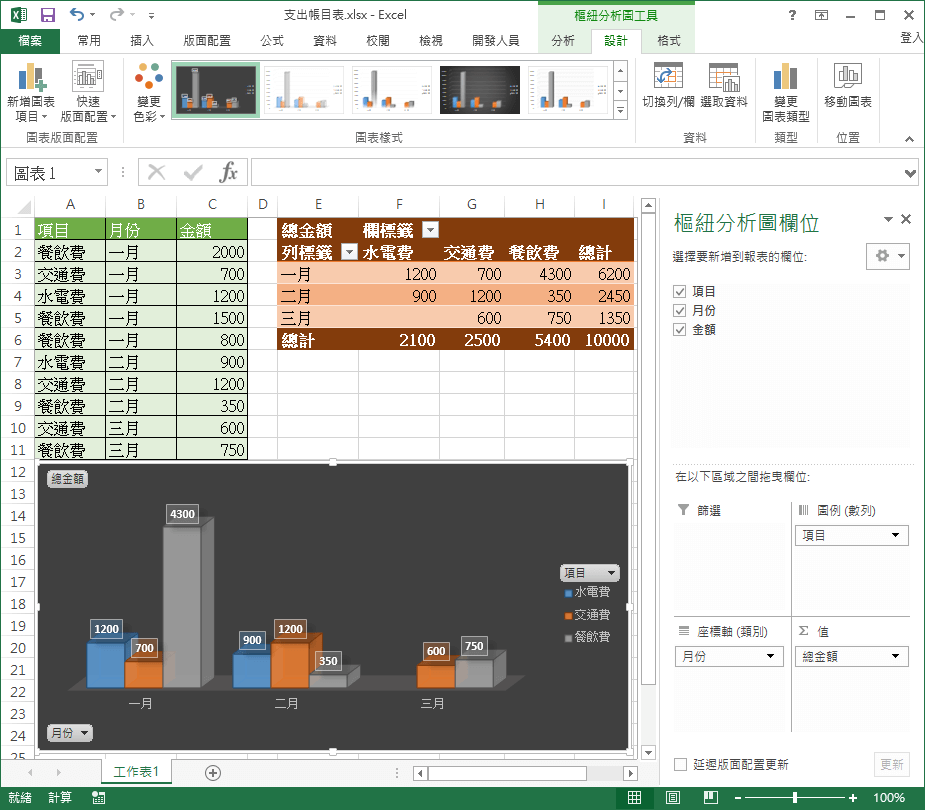Click the 切換列/欄 (Switch Row/Column) icon

(x=667, y=78)
